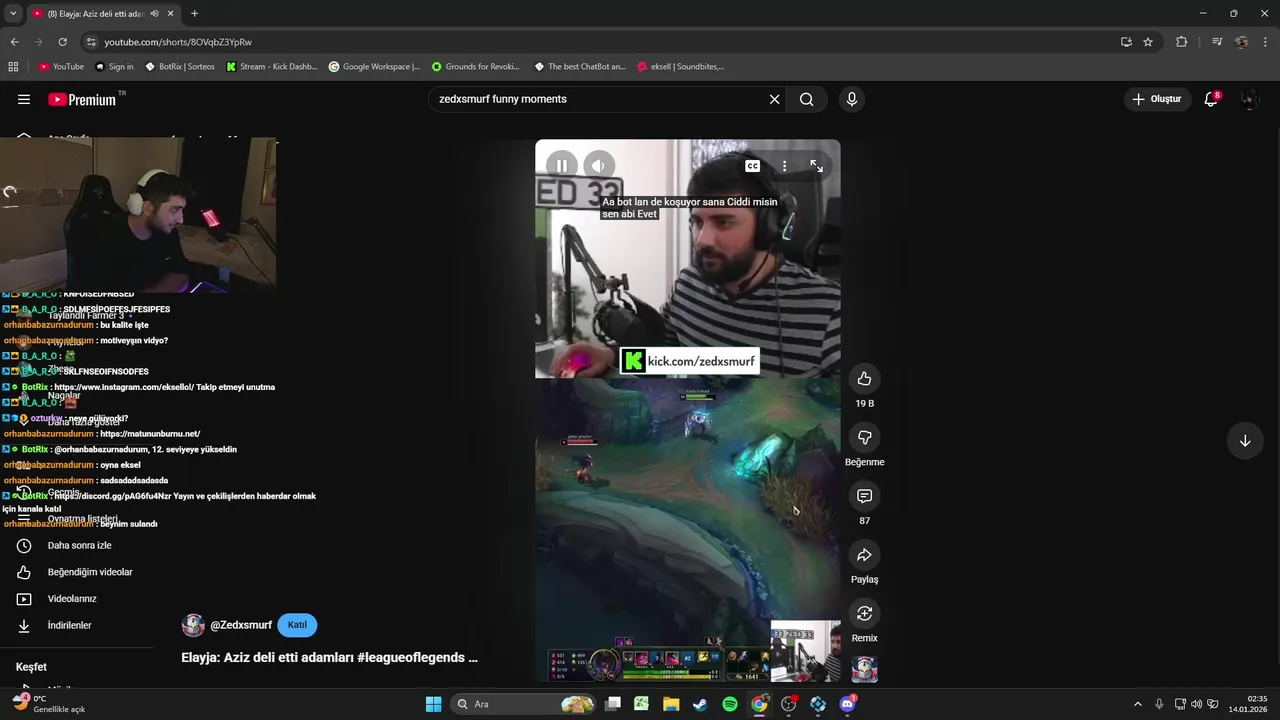Toggle closed captions on the short
The height and width of the screenshot is (720, 1280).
pyautogui.click(x=752, y=166)
